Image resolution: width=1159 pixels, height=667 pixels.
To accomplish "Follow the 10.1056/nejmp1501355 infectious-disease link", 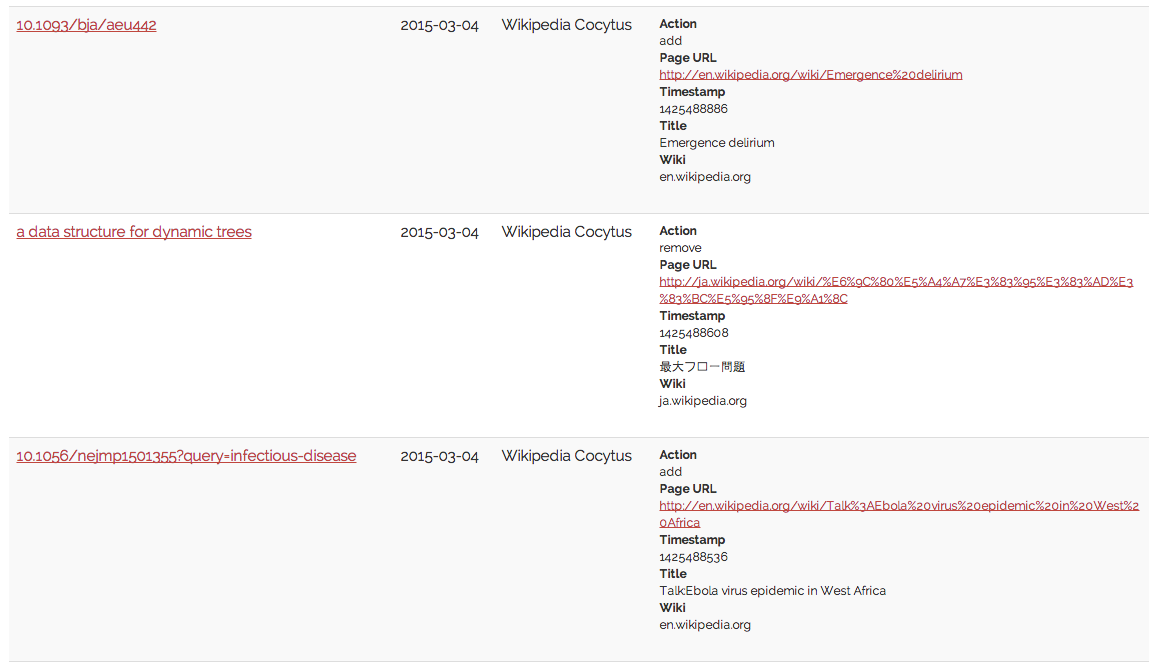I will (x=186, y=456).
